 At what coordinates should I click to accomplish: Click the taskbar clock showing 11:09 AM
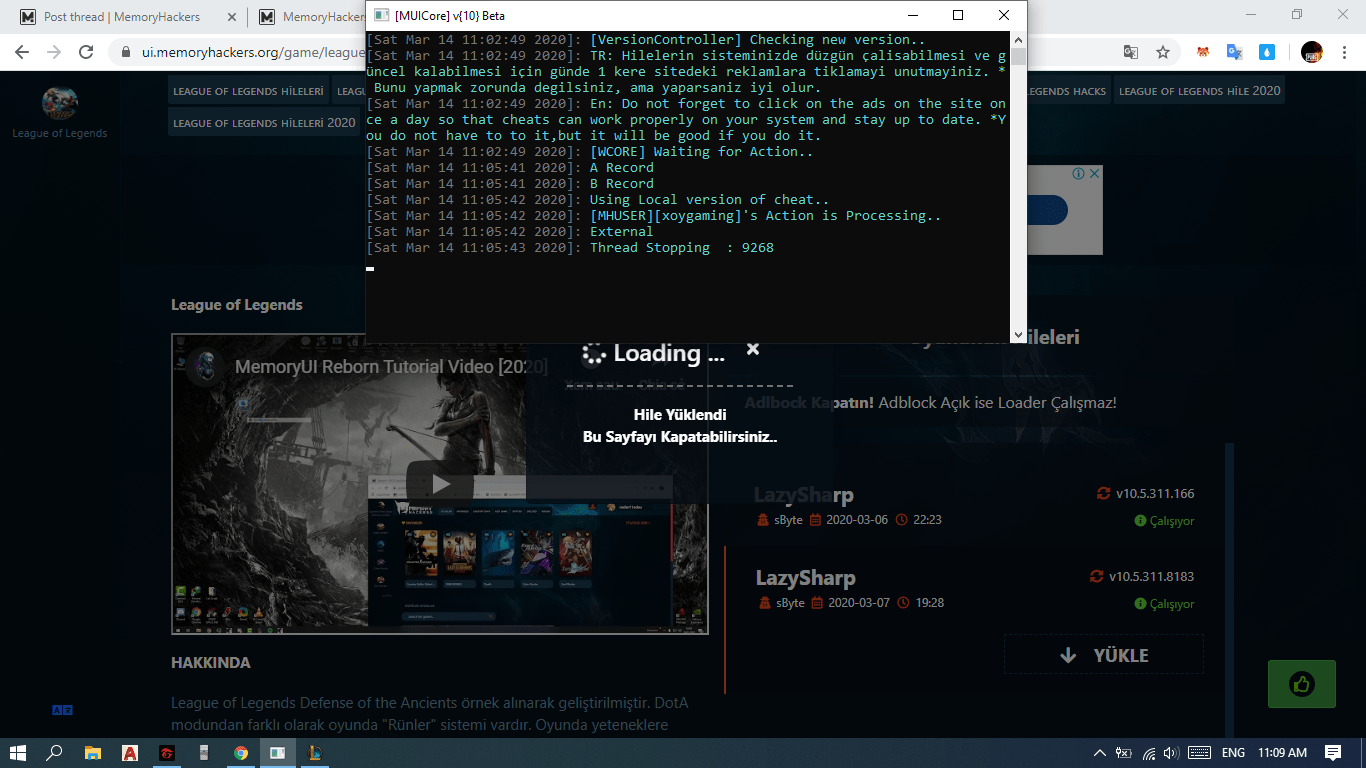coord(1282,753)
